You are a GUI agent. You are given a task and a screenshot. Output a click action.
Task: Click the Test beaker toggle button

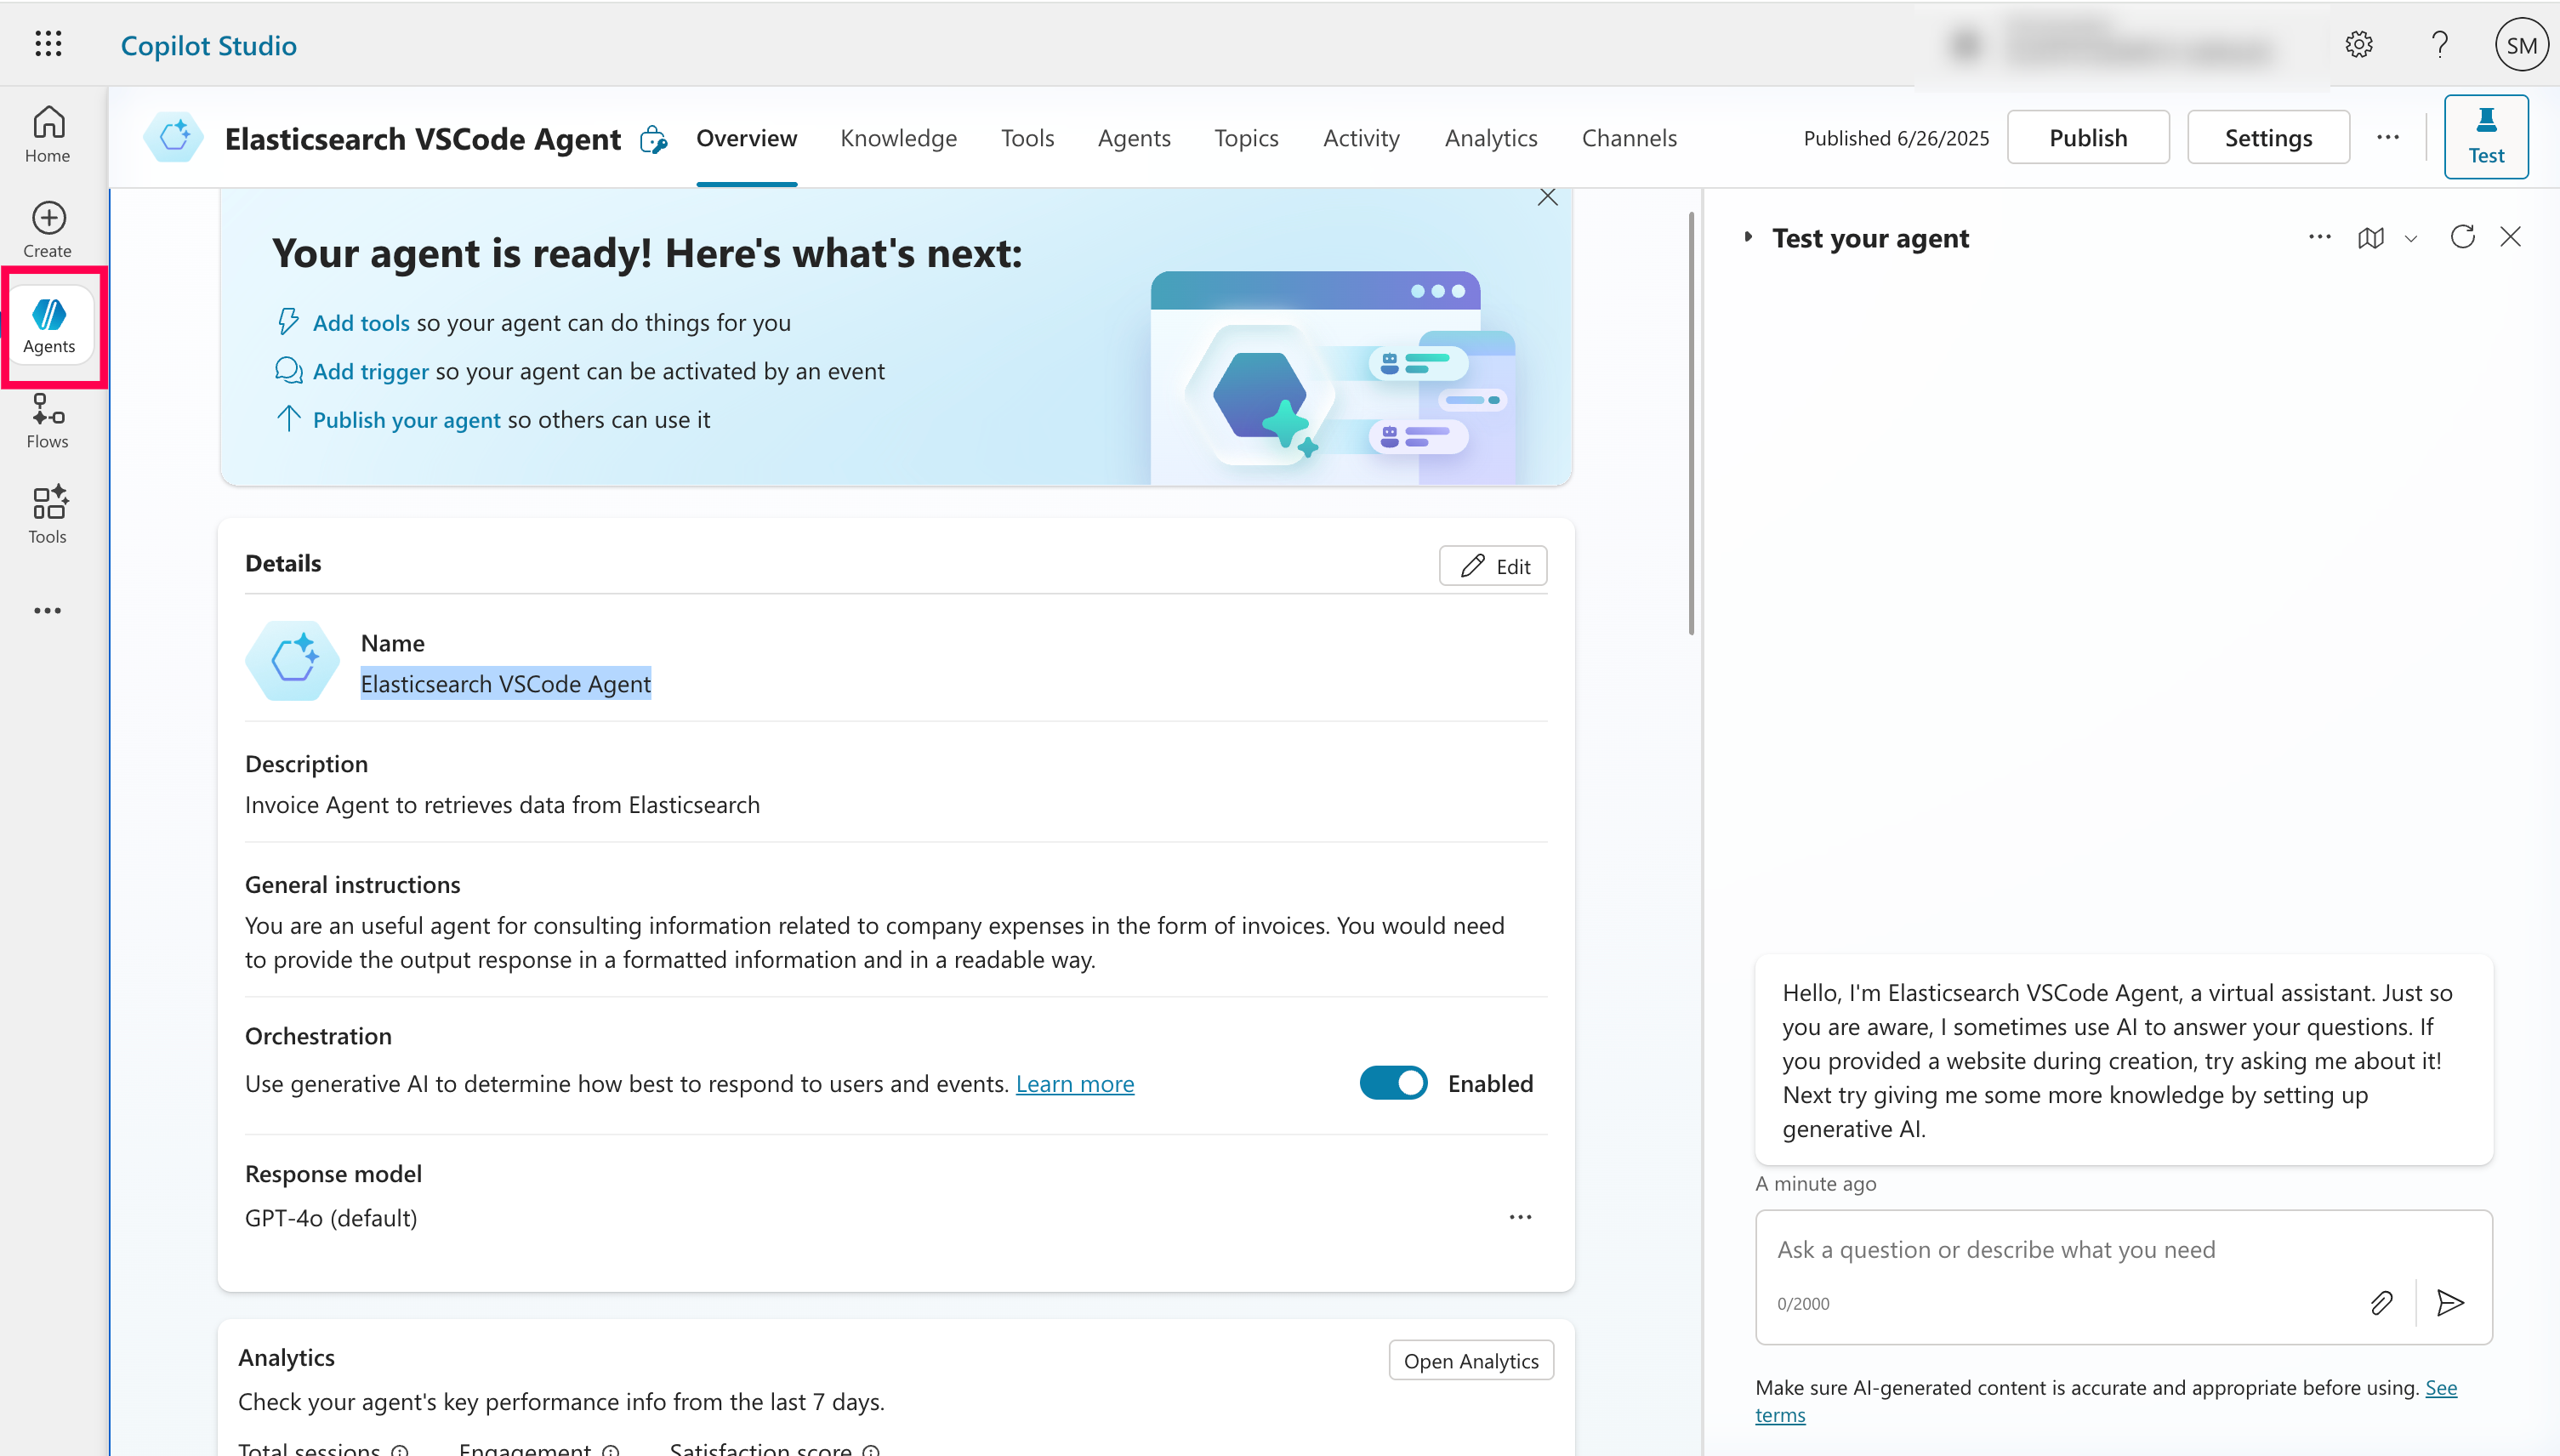click(x=2486, y=136)
